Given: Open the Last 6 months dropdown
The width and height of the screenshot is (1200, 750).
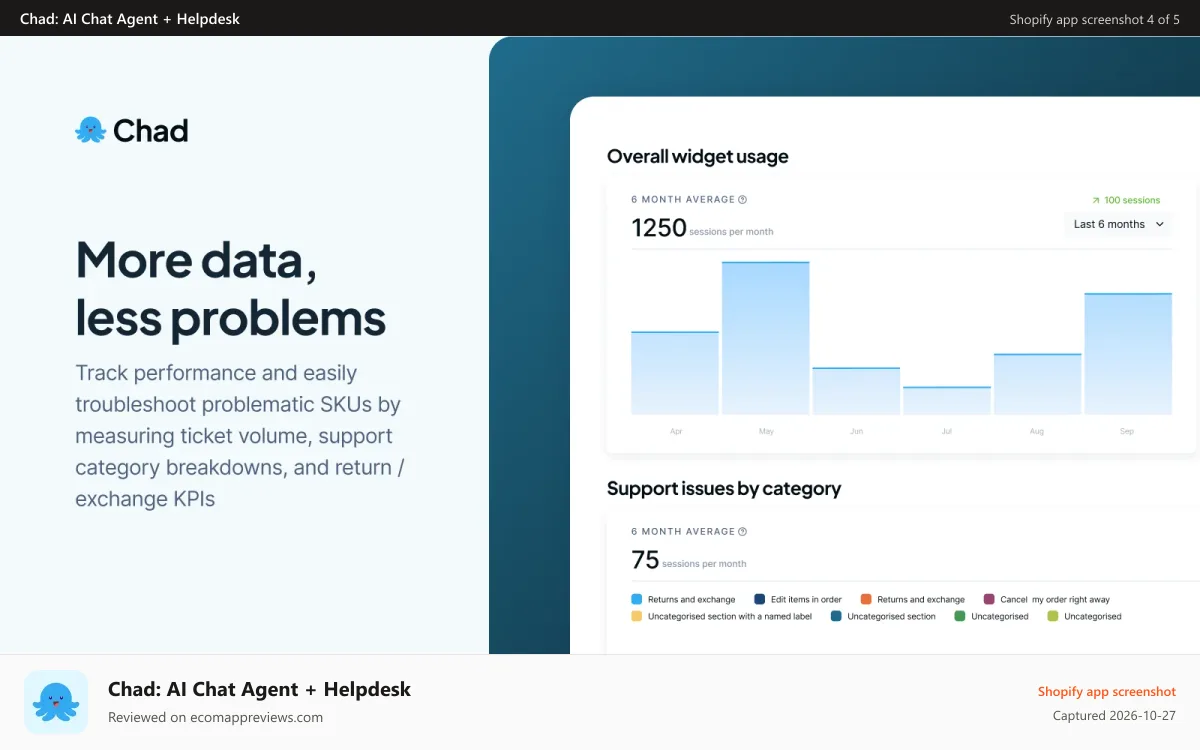Looking at the screenshot, I should tap(1118, 224).
